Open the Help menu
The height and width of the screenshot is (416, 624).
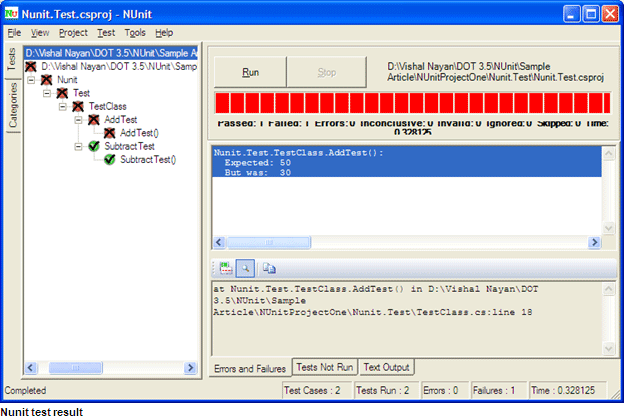pos(164,33)
